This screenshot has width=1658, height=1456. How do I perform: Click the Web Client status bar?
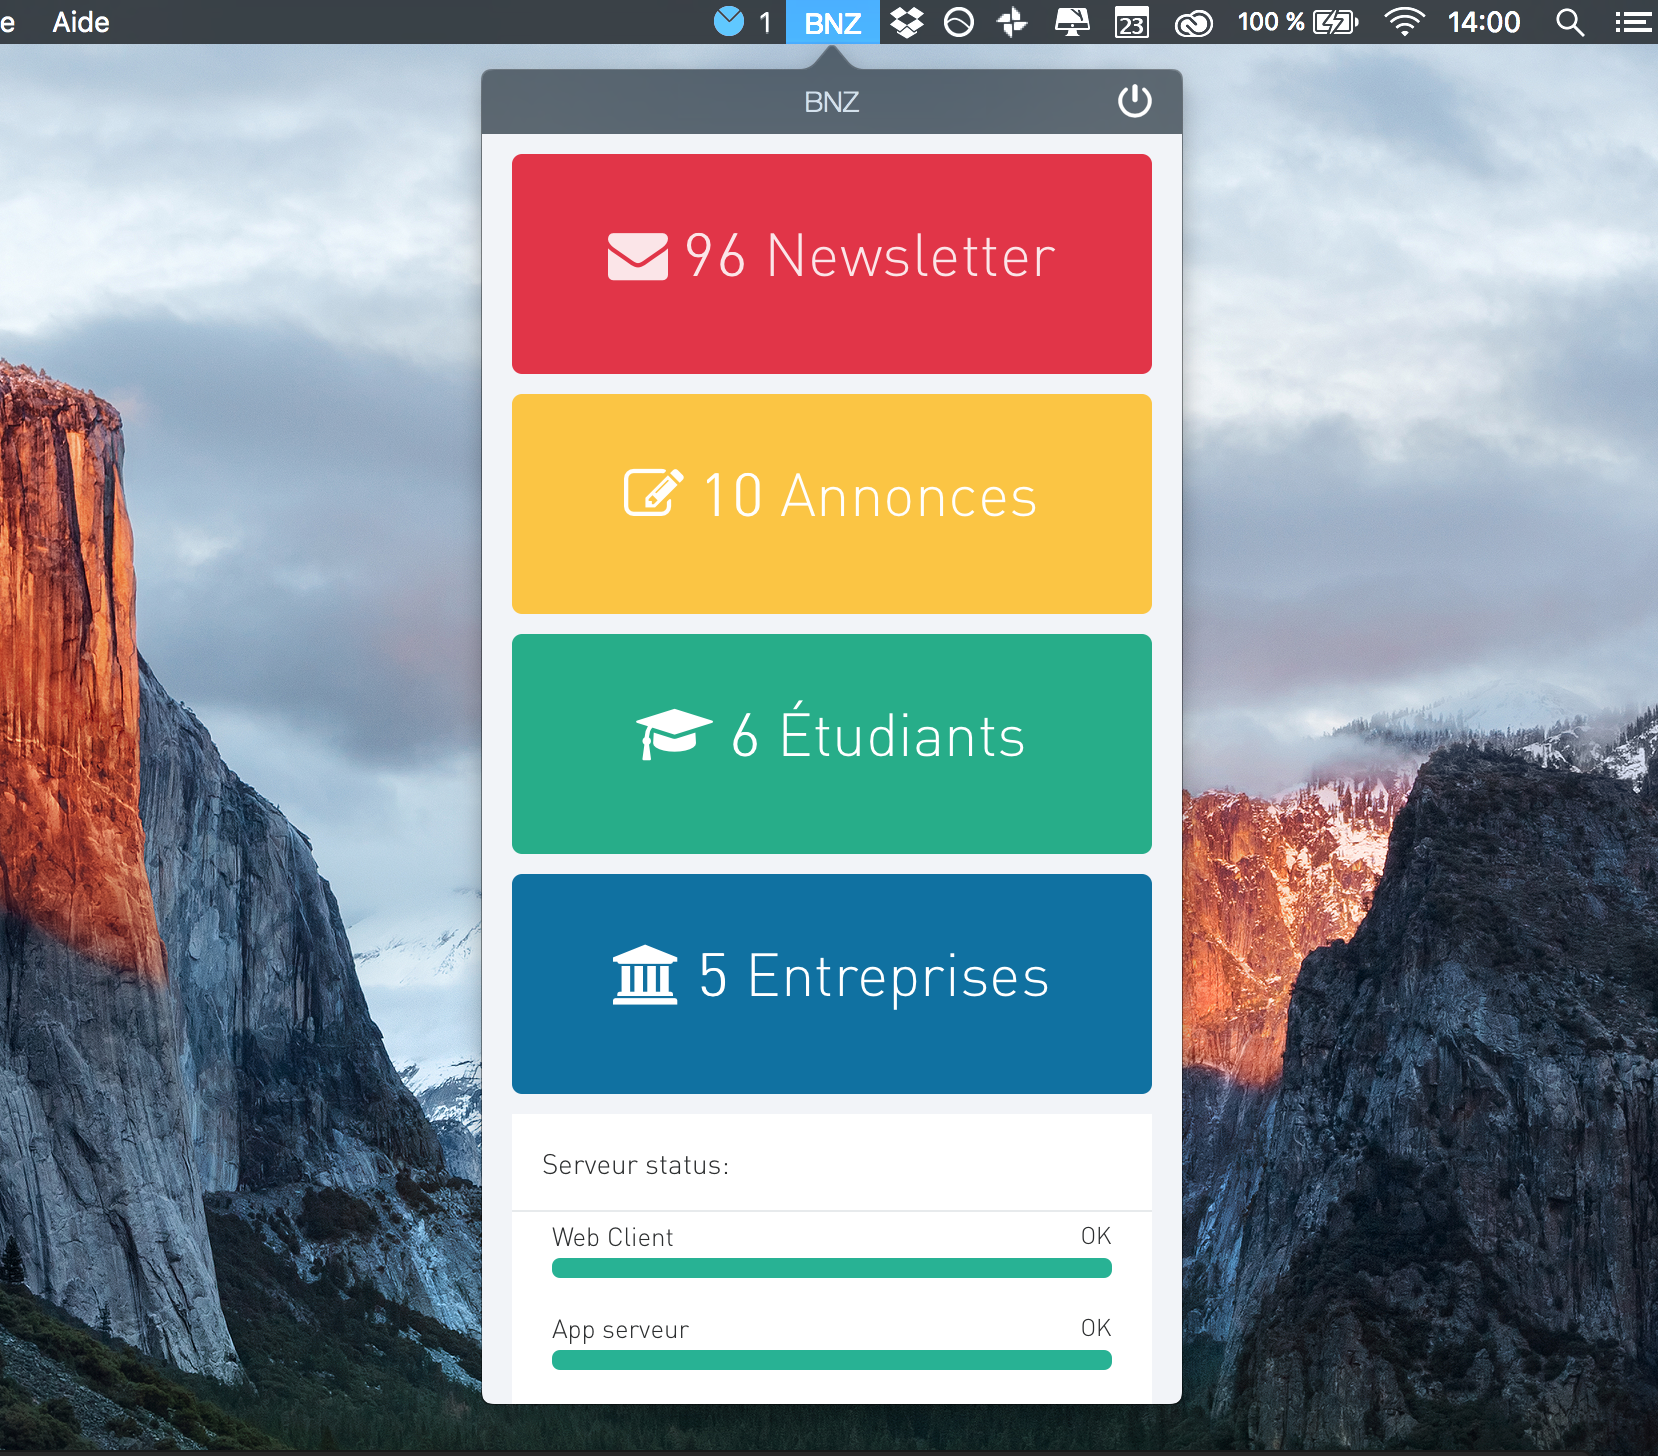[x=831, y=1268]
